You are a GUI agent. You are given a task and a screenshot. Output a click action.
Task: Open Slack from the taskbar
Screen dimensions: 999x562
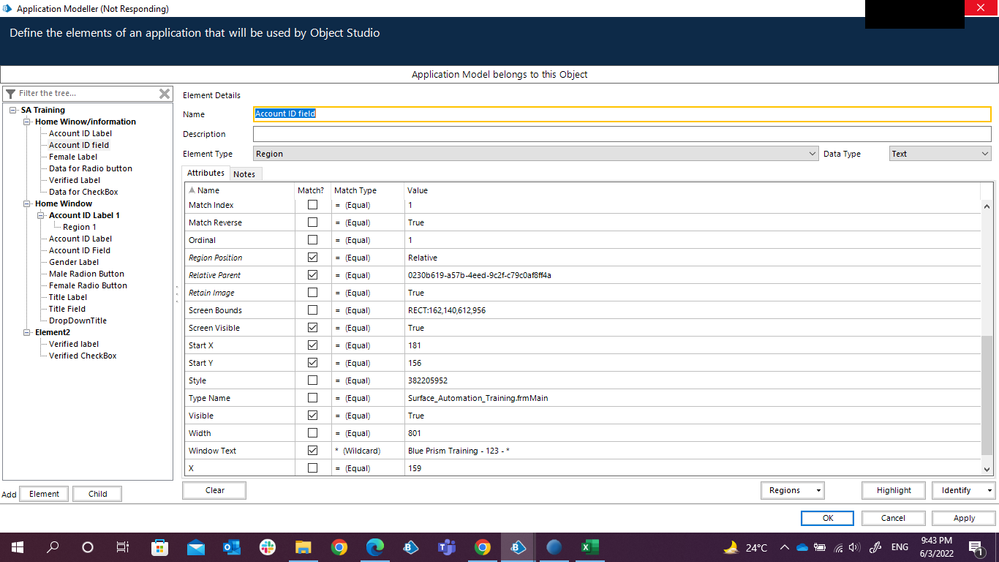coord(267,547)
